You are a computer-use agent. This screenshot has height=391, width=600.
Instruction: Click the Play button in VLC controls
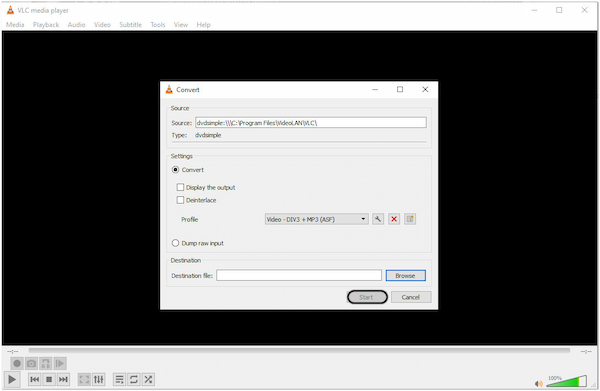12,379
